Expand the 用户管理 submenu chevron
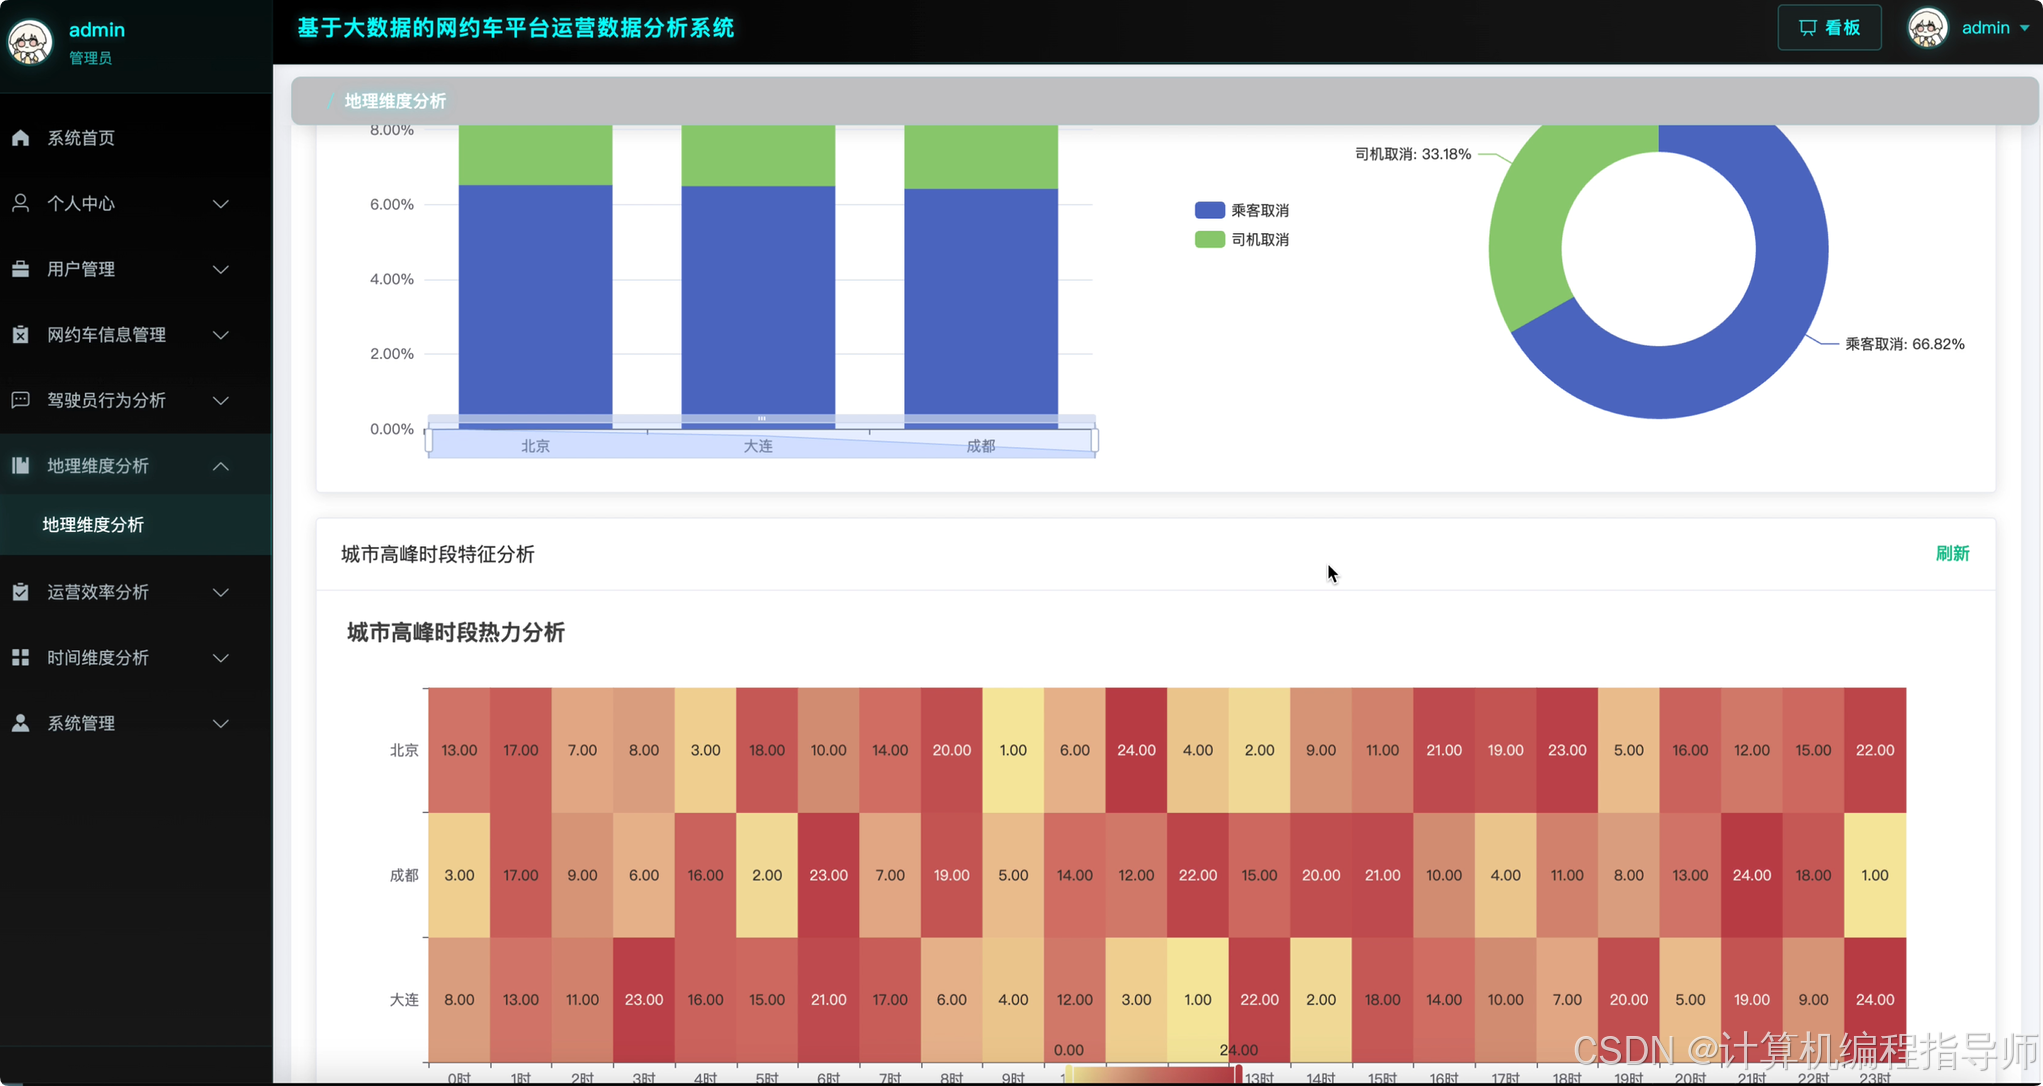The width and height of the screenshot is (2043, 1086). [x=221, y=269]
